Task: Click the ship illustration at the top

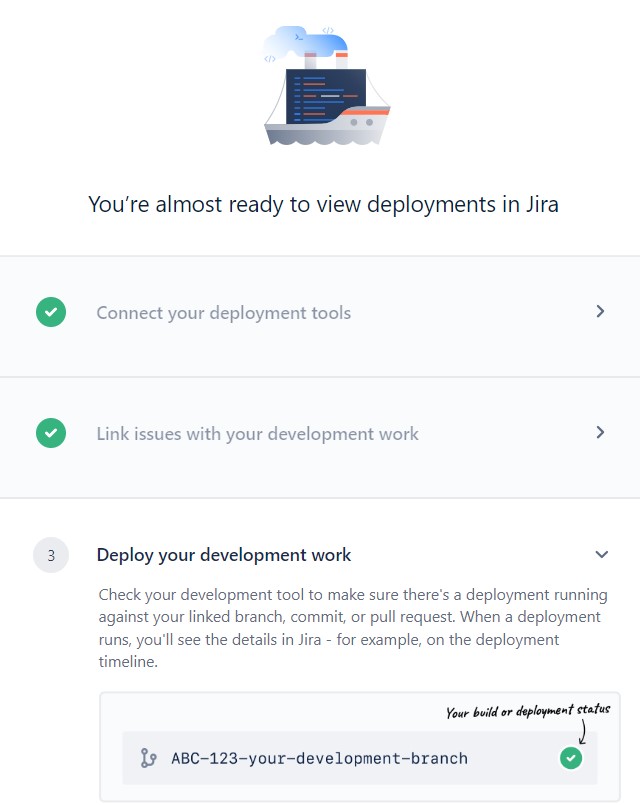Action: (327, 86)
